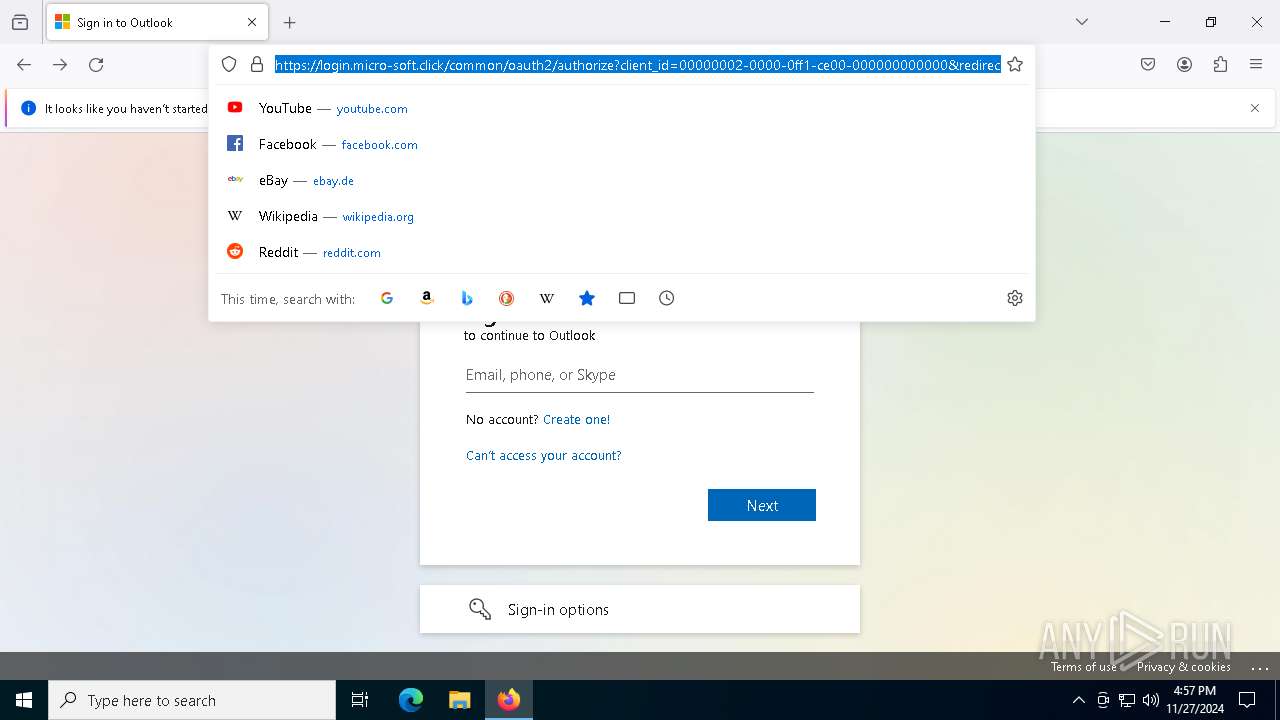Open the Privacy & cookies link
This screenshot has height=720, width=1280.
(x=1183, y=667)
